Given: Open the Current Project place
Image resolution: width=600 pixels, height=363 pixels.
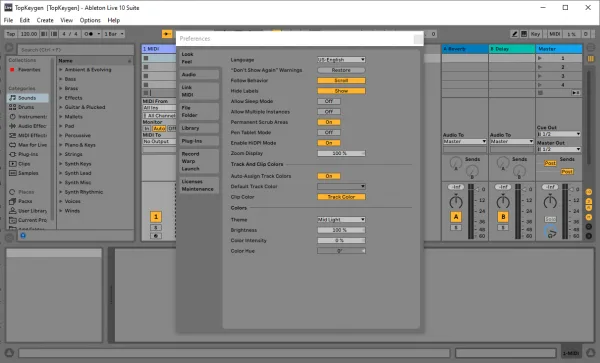Looking at the screenshot, I should 28,220.
